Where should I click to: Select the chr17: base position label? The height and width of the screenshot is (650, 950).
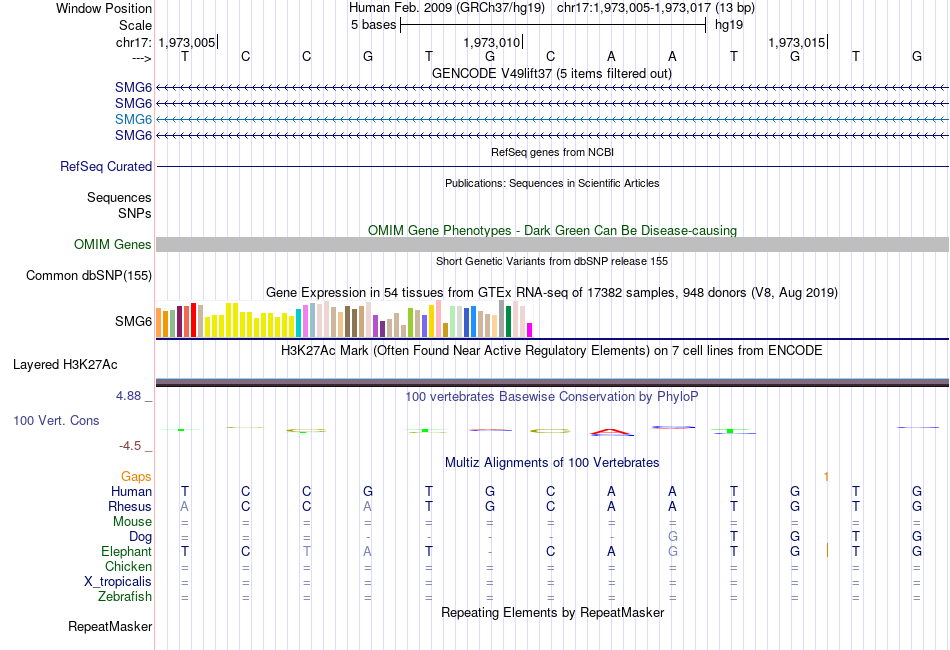click(x=133, y=42)
